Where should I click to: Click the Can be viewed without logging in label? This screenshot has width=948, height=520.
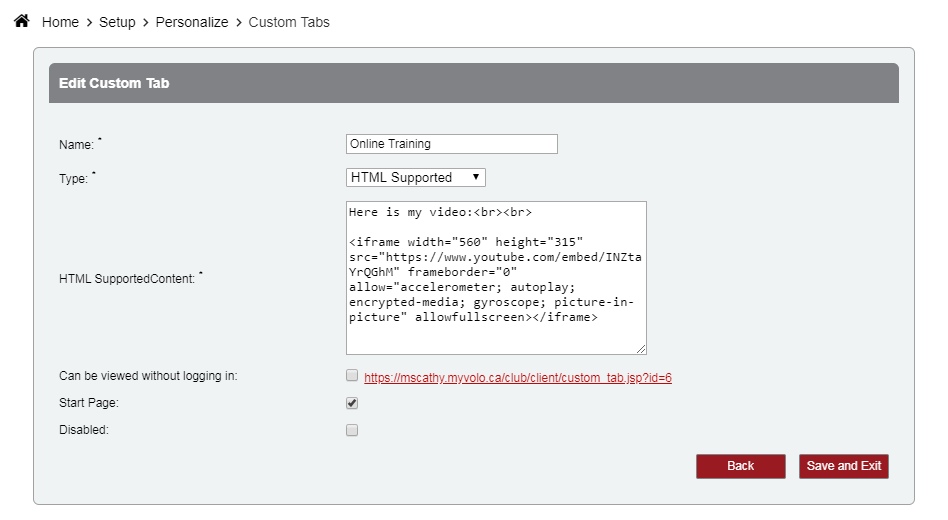click(x=148, y=376)
